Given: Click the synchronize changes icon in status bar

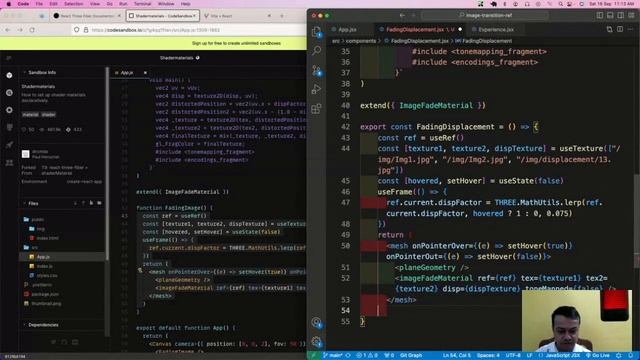Looking at the screenshot, I should tap(348, 356).
